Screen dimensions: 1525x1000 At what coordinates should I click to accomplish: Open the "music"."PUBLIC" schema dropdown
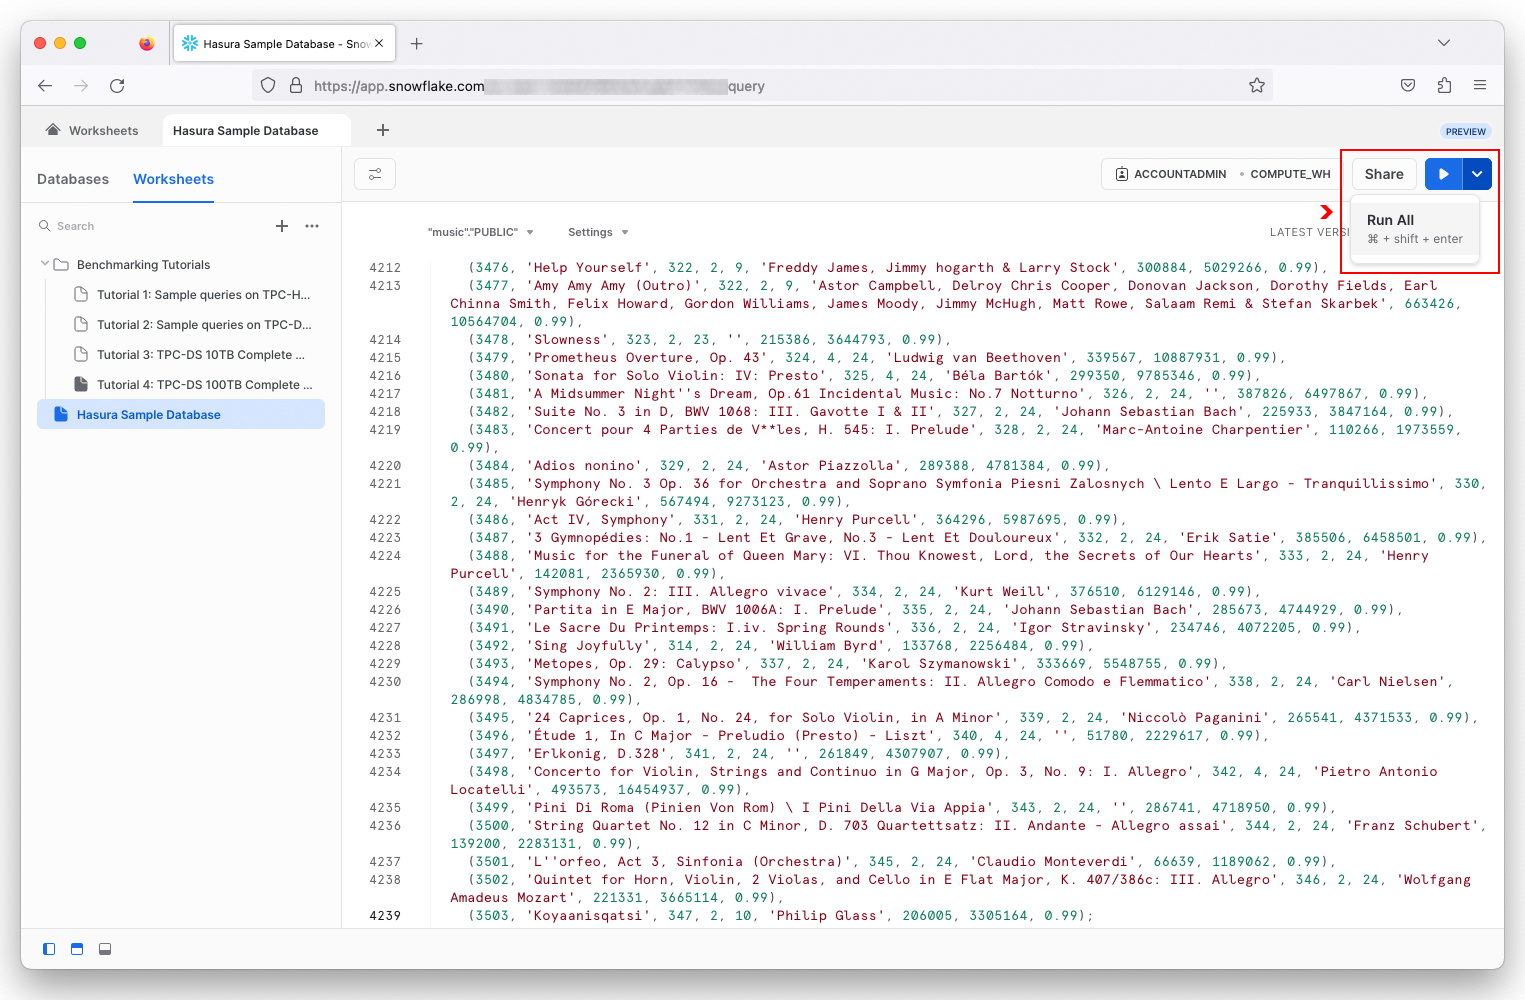(x=483, y=231)
